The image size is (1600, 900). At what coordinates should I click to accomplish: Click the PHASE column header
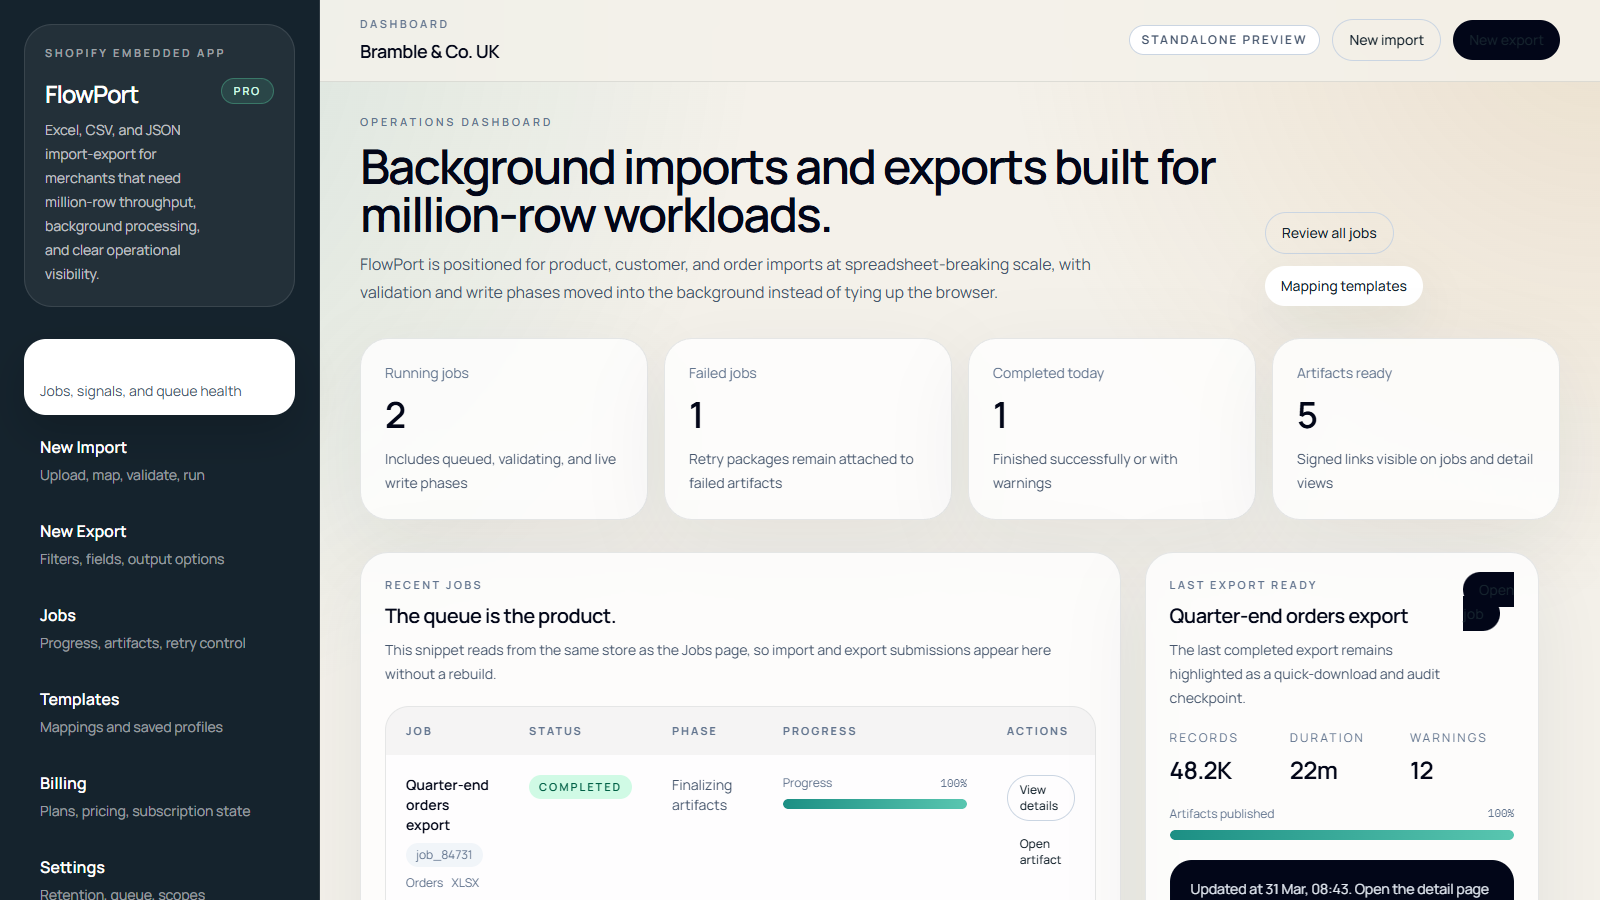694,731
